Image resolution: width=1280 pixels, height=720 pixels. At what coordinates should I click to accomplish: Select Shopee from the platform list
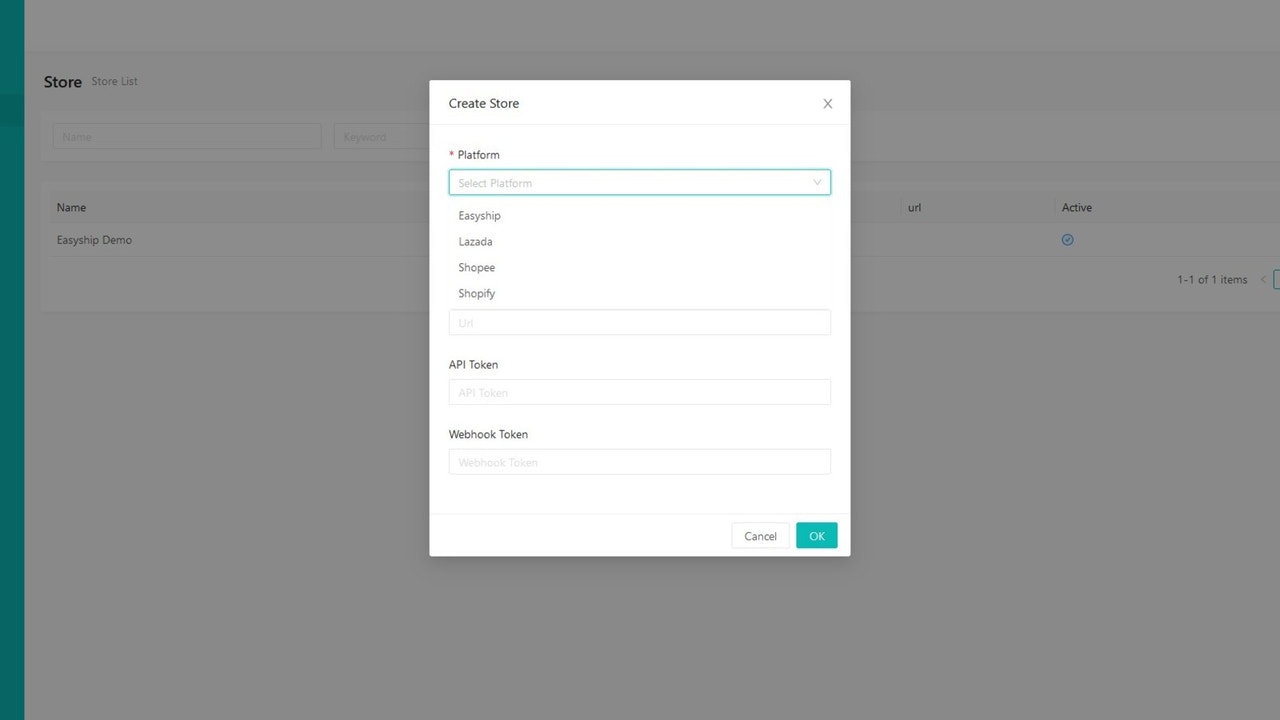tap(477, 267)
